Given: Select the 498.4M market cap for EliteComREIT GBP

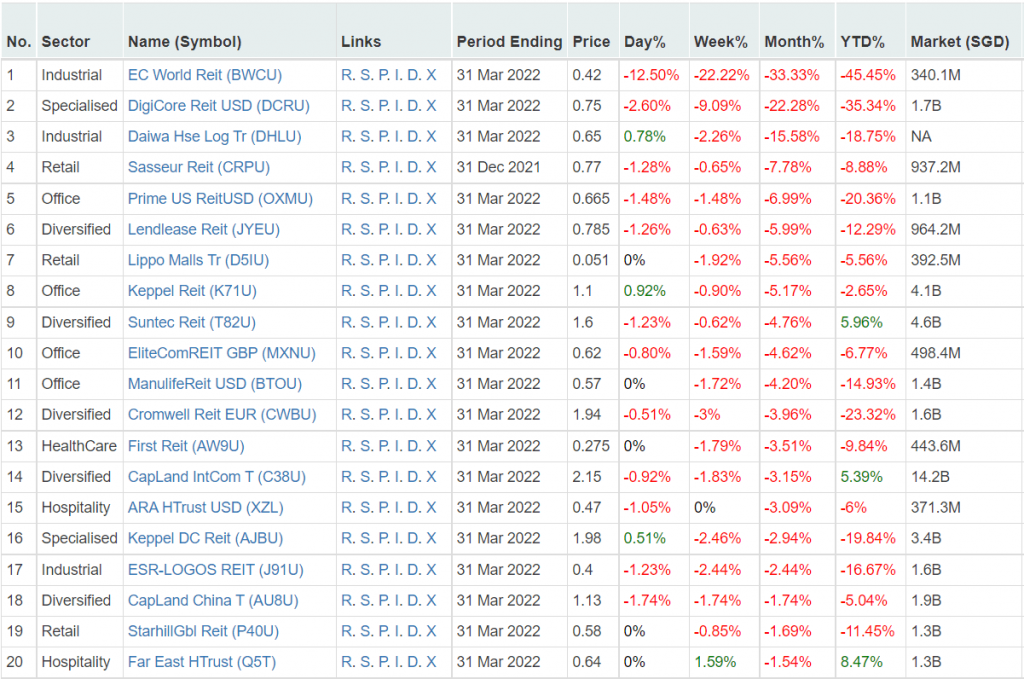Looking at the screenshot, I should (935, 353).
